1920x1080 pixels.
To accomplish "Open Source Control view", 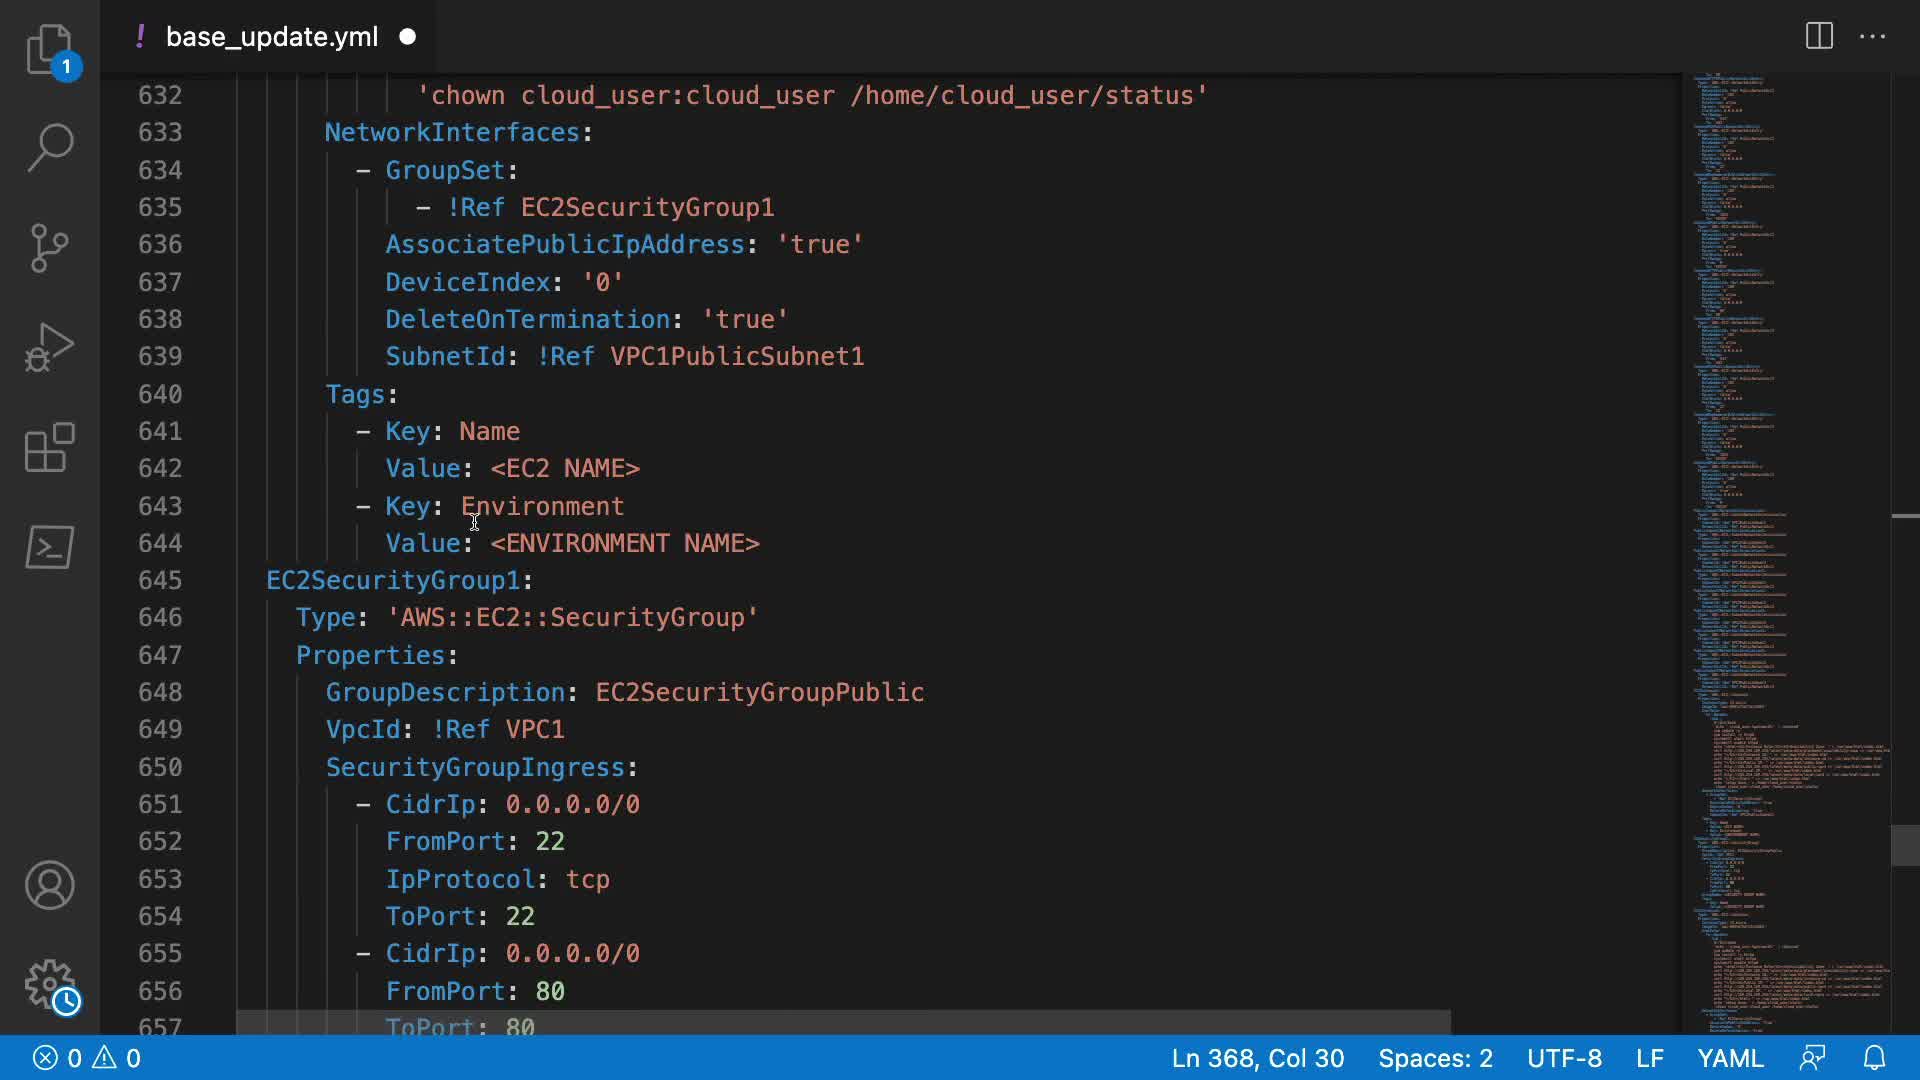I will [x=49, y=247].
